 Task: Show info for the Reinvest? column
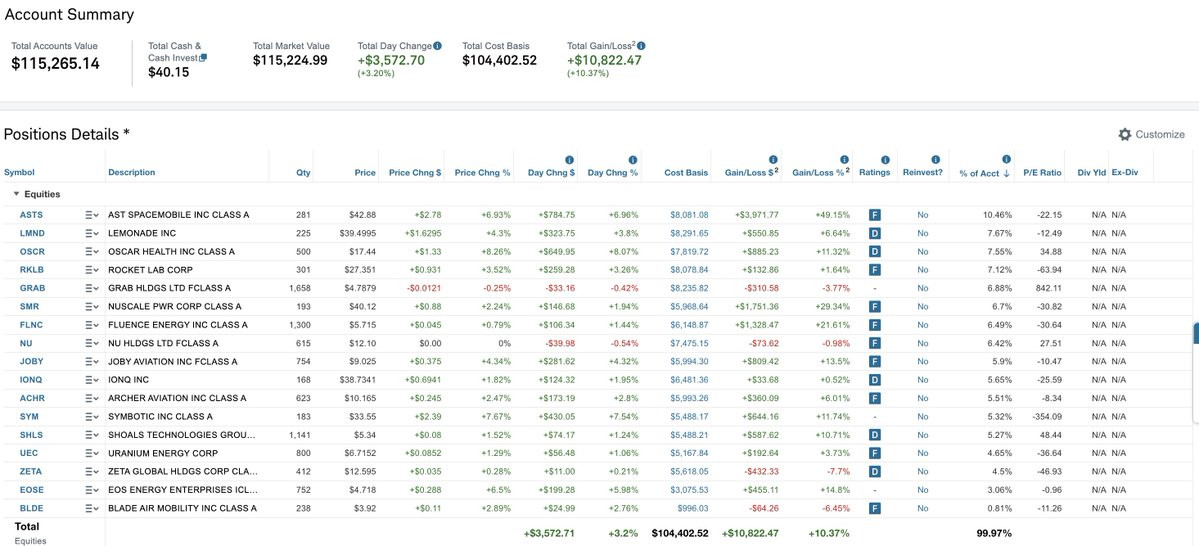point(935,160)
